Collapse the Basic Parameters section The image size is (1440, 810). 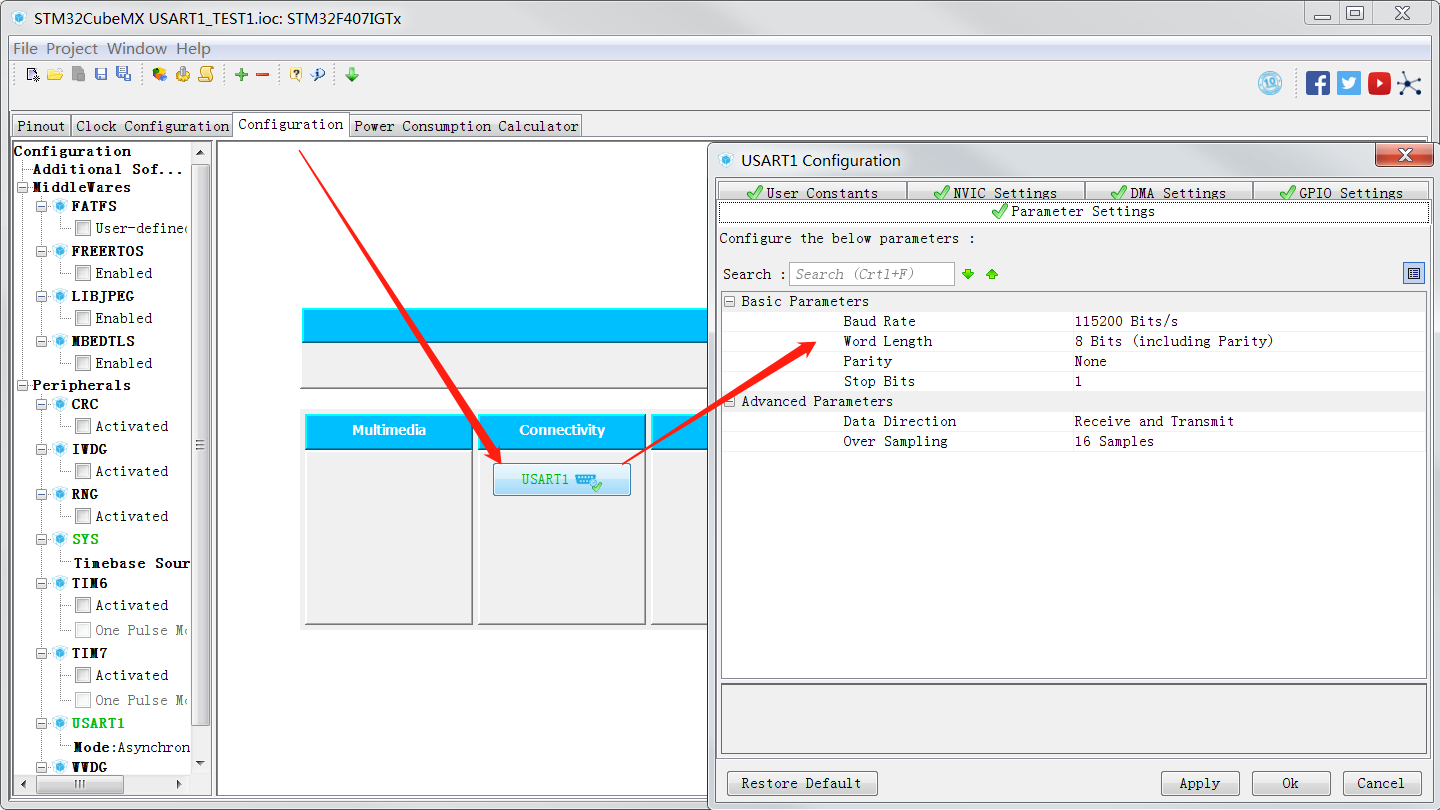[731, 301]
